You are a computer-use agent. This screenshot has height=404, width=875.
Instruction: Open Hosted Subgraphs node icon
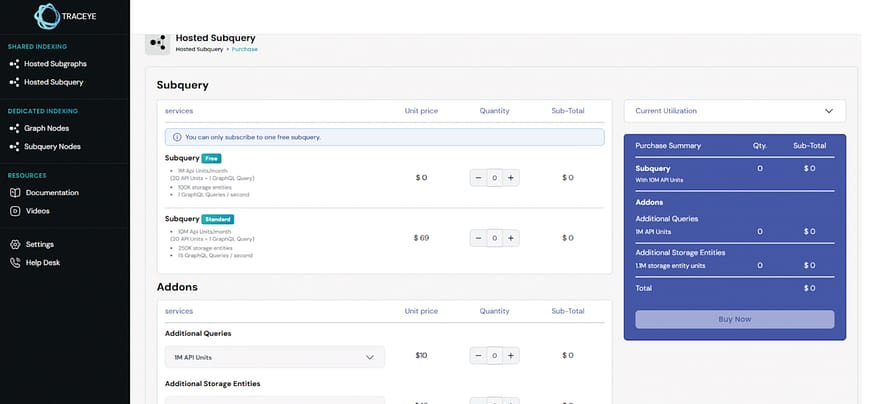(x=15, y=64)
